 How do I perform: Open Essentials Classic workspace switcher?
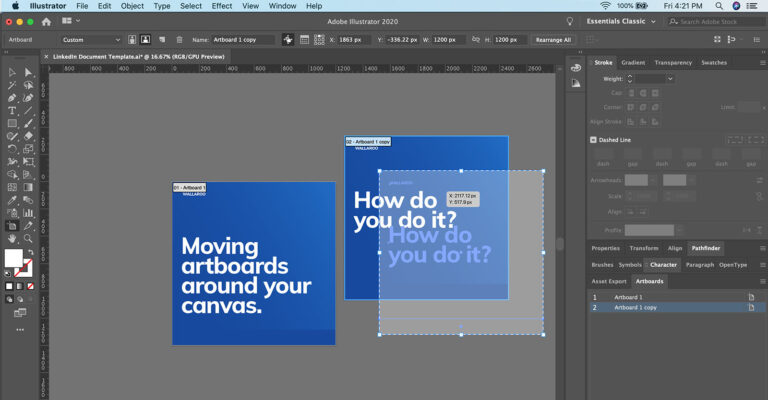pos(621,22)
